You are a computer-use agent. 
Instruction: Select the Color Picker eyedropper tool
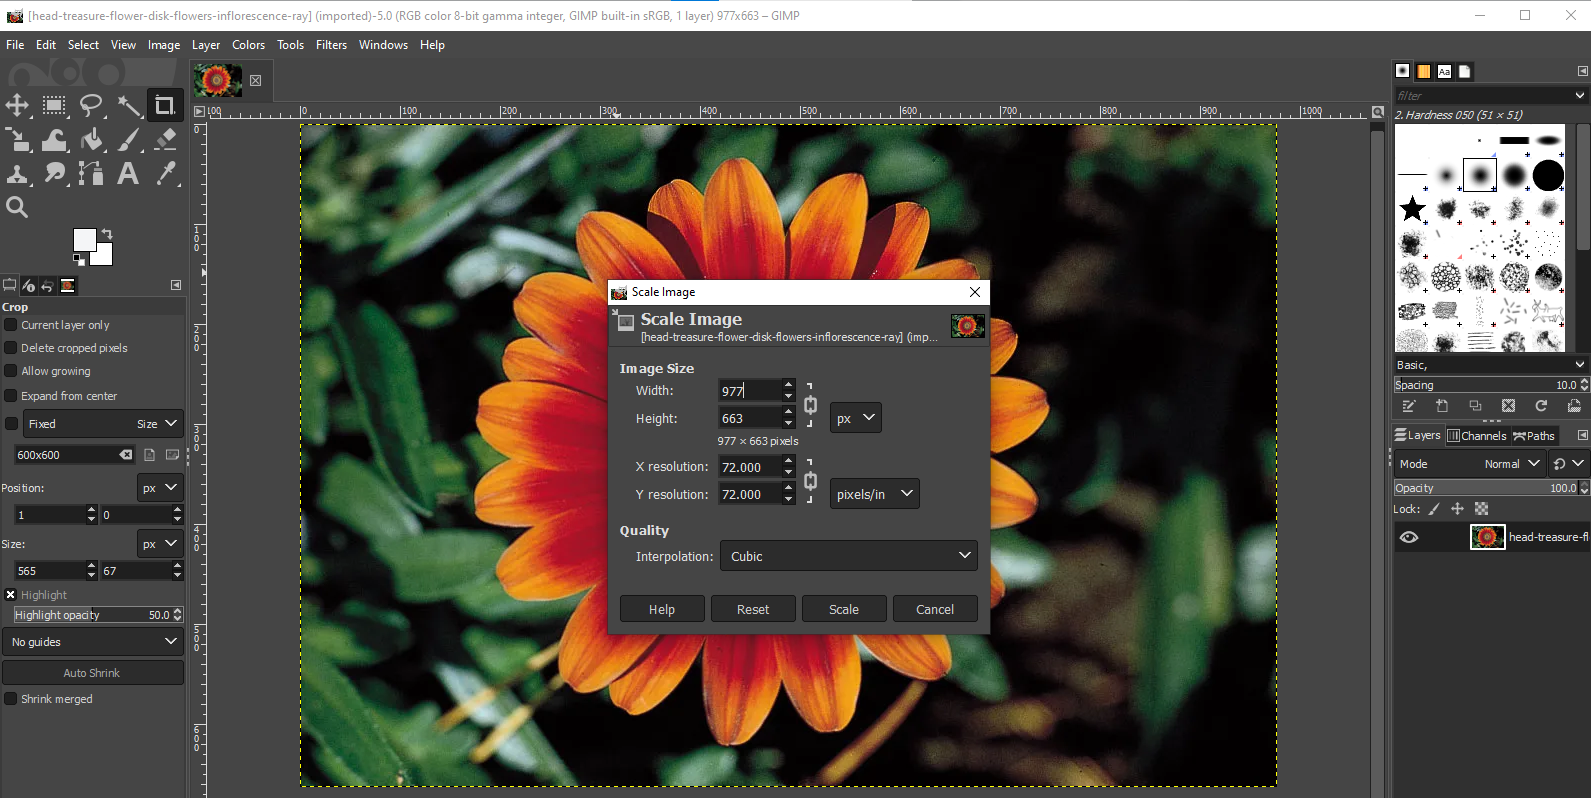pyautogui.click(x=165, y=174)
